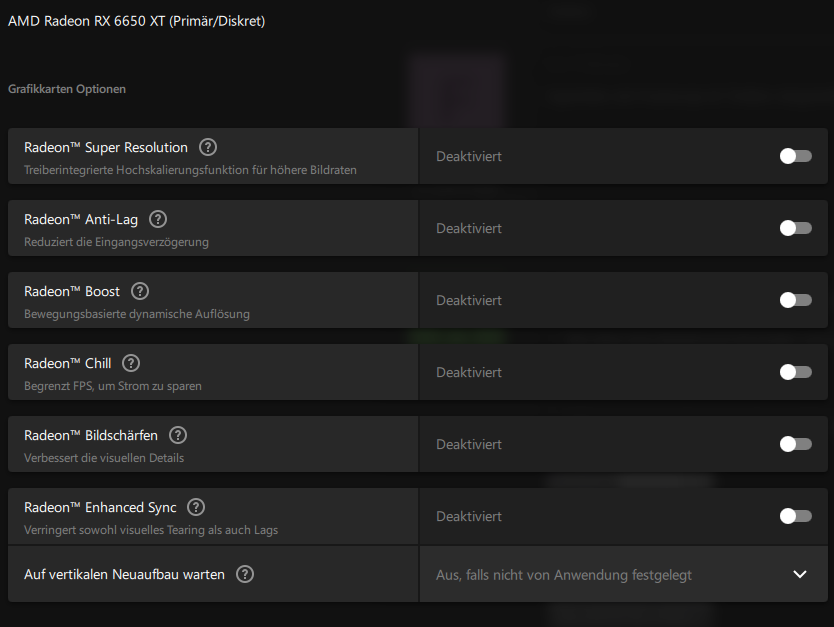Click 'Reduziert die Eingangsverzögerung' description
This screenshot has height=627, width=834.
point(116,243)
